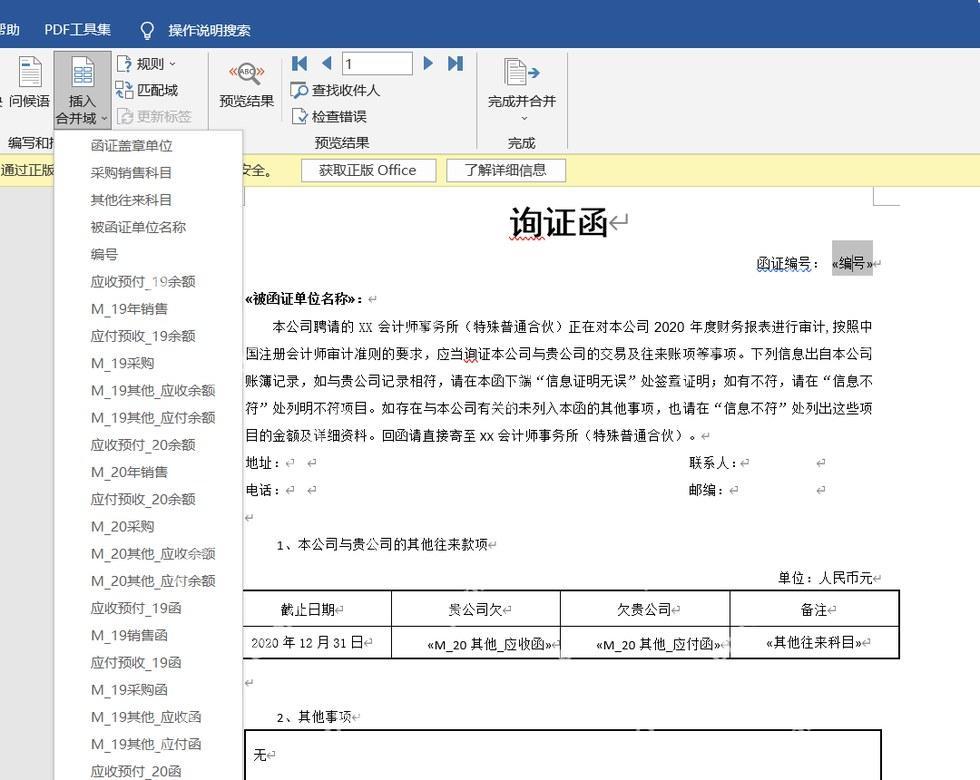Expand the 插入合并域 dropdown arrow
Viewport: 980px width, 780px height.
104,118
